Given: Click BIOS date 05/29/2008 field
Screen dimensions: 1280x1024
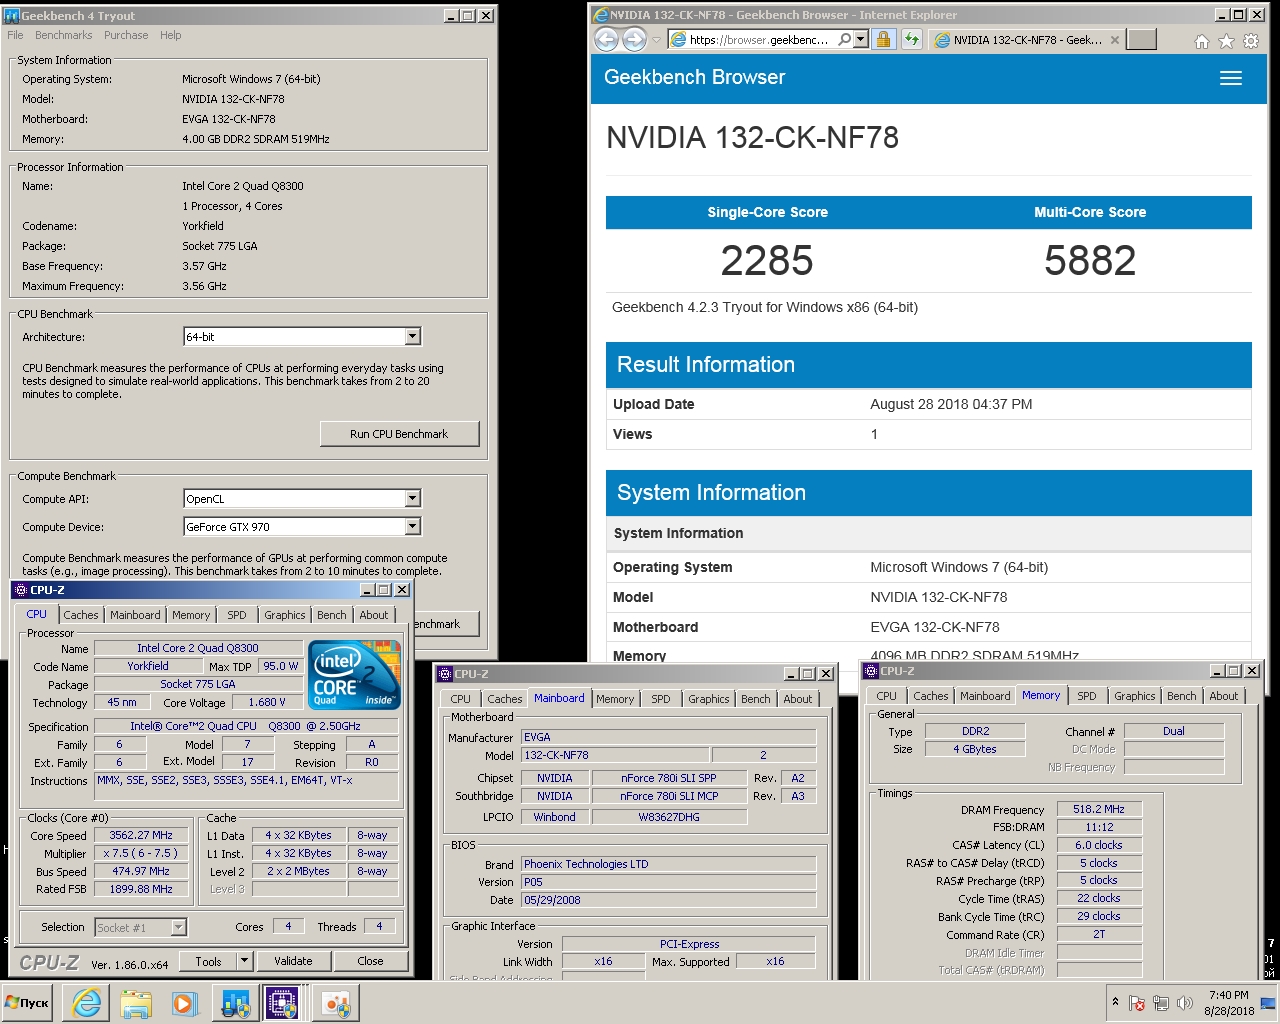Looking at the screenshot, I should [x=668, y=900].
